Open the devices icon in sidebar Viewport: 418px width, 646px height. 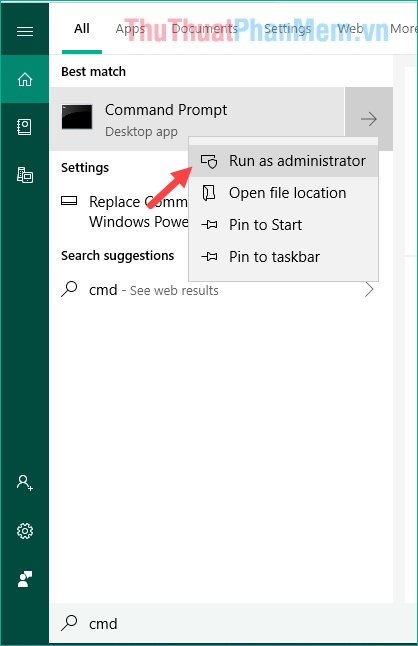pos(25,175)
